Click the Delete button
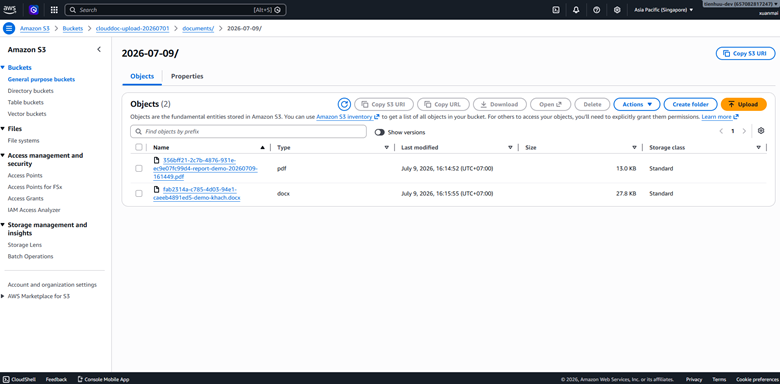 (x=592, y=104)
